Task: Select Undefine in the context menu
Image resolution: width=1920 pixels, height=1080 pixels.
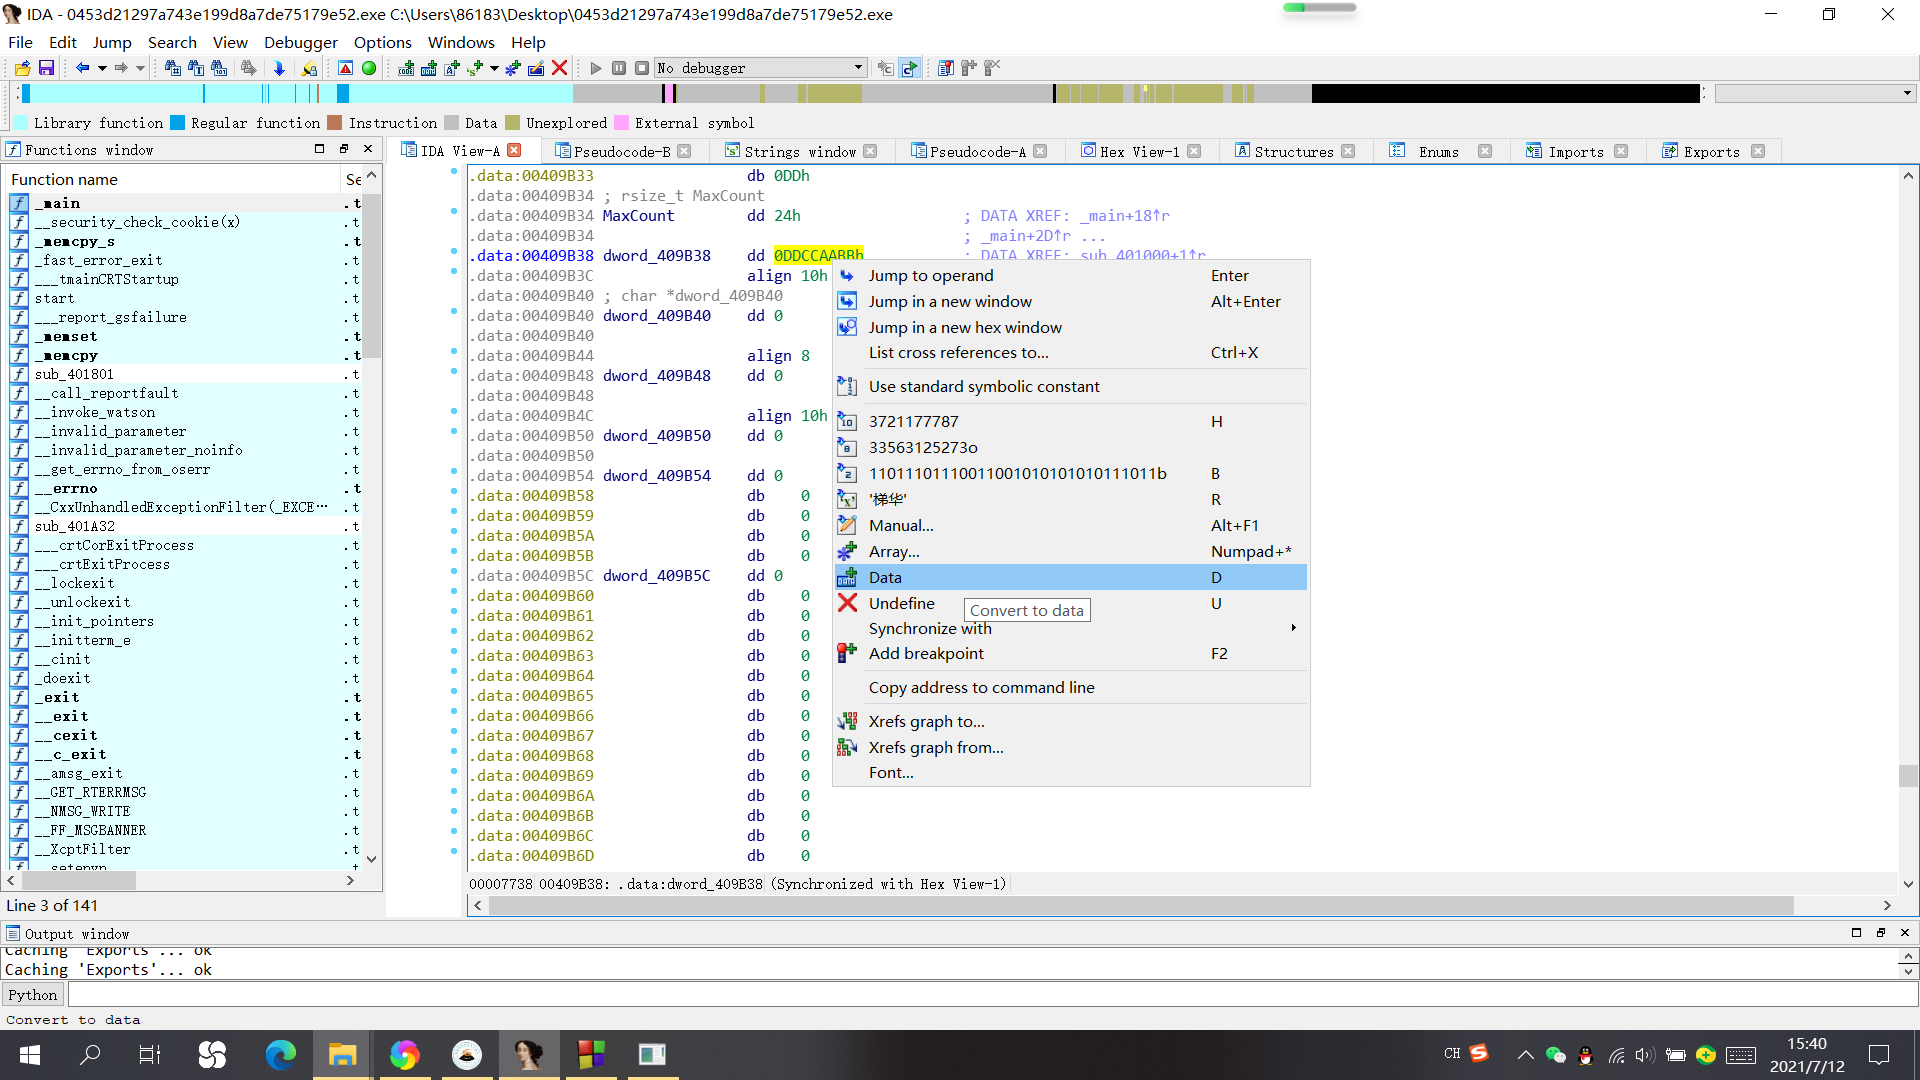Action: pyautogui.click(x=901, y=603)
